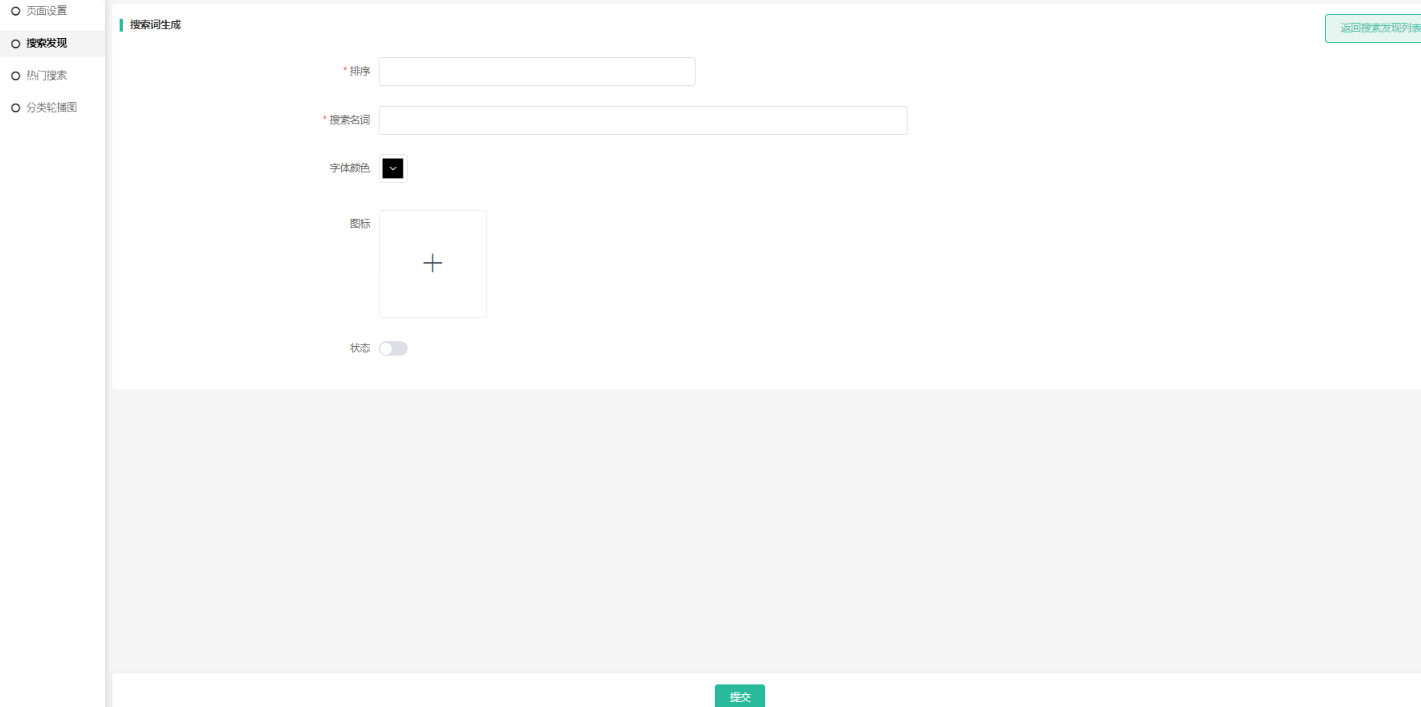Focus the 搜索名词 input field

643,120
